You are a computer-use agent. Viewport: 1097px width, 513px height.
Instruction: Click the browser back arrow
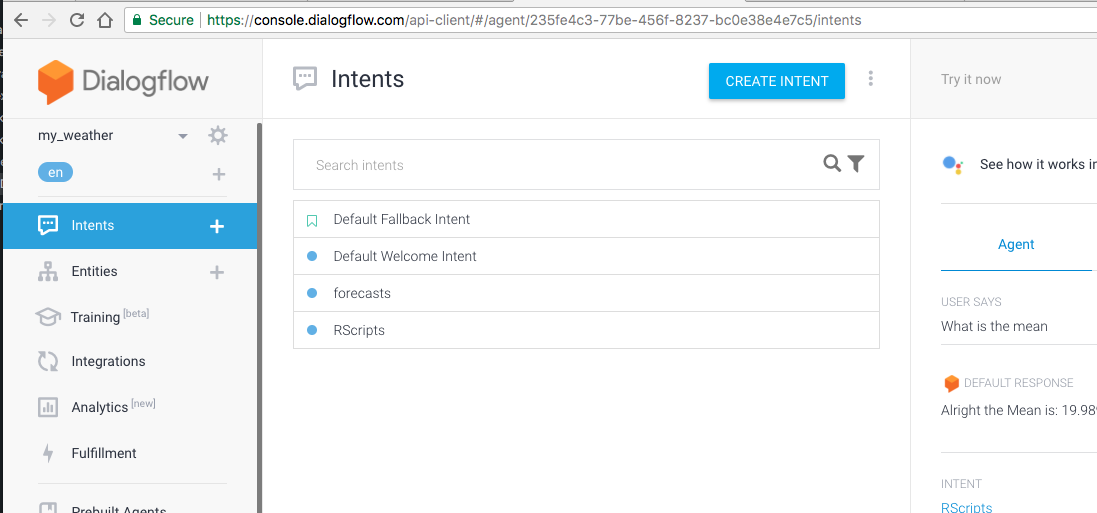point(21,20)
